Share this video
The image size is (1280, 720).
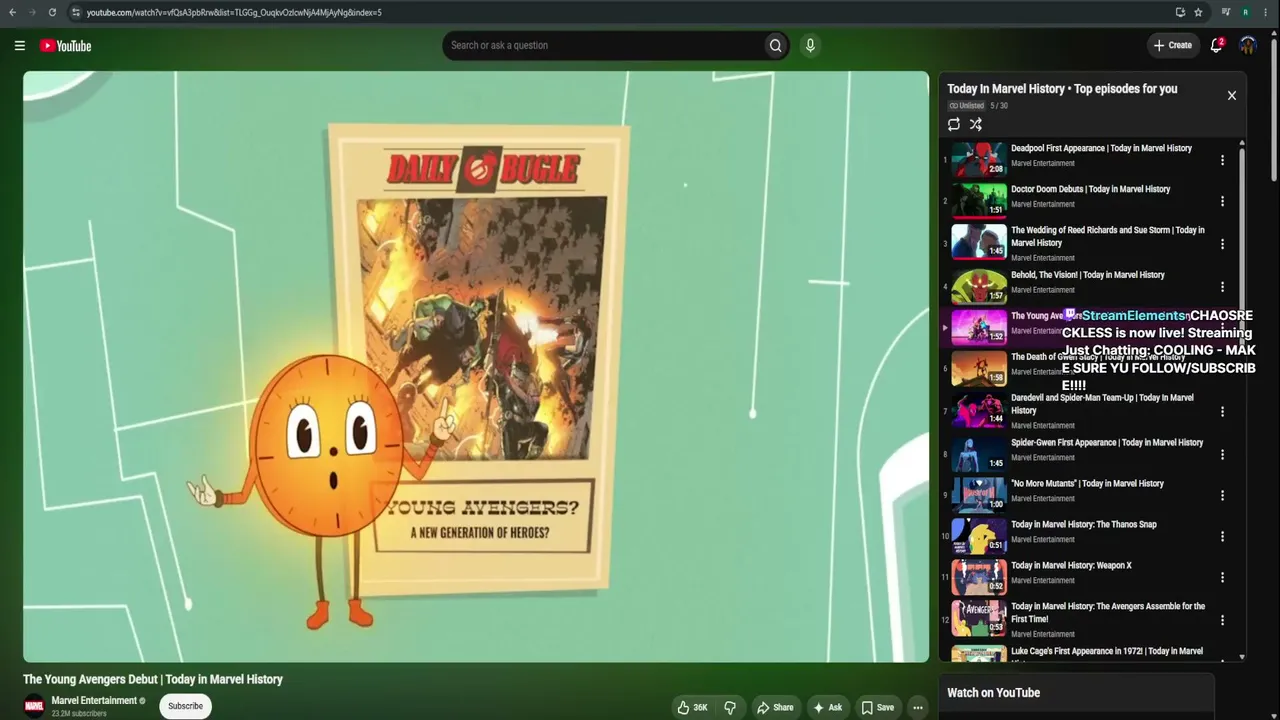pos(775,707)
